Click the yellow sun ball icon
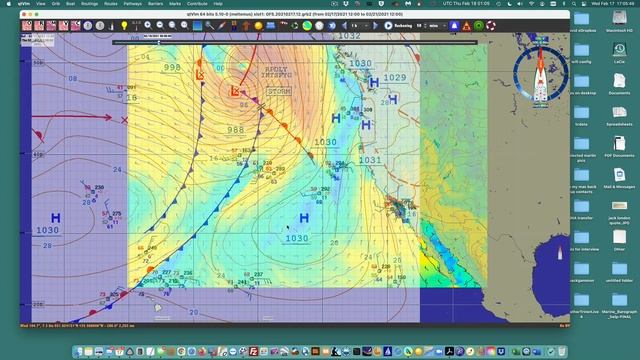 coord(258,26)
